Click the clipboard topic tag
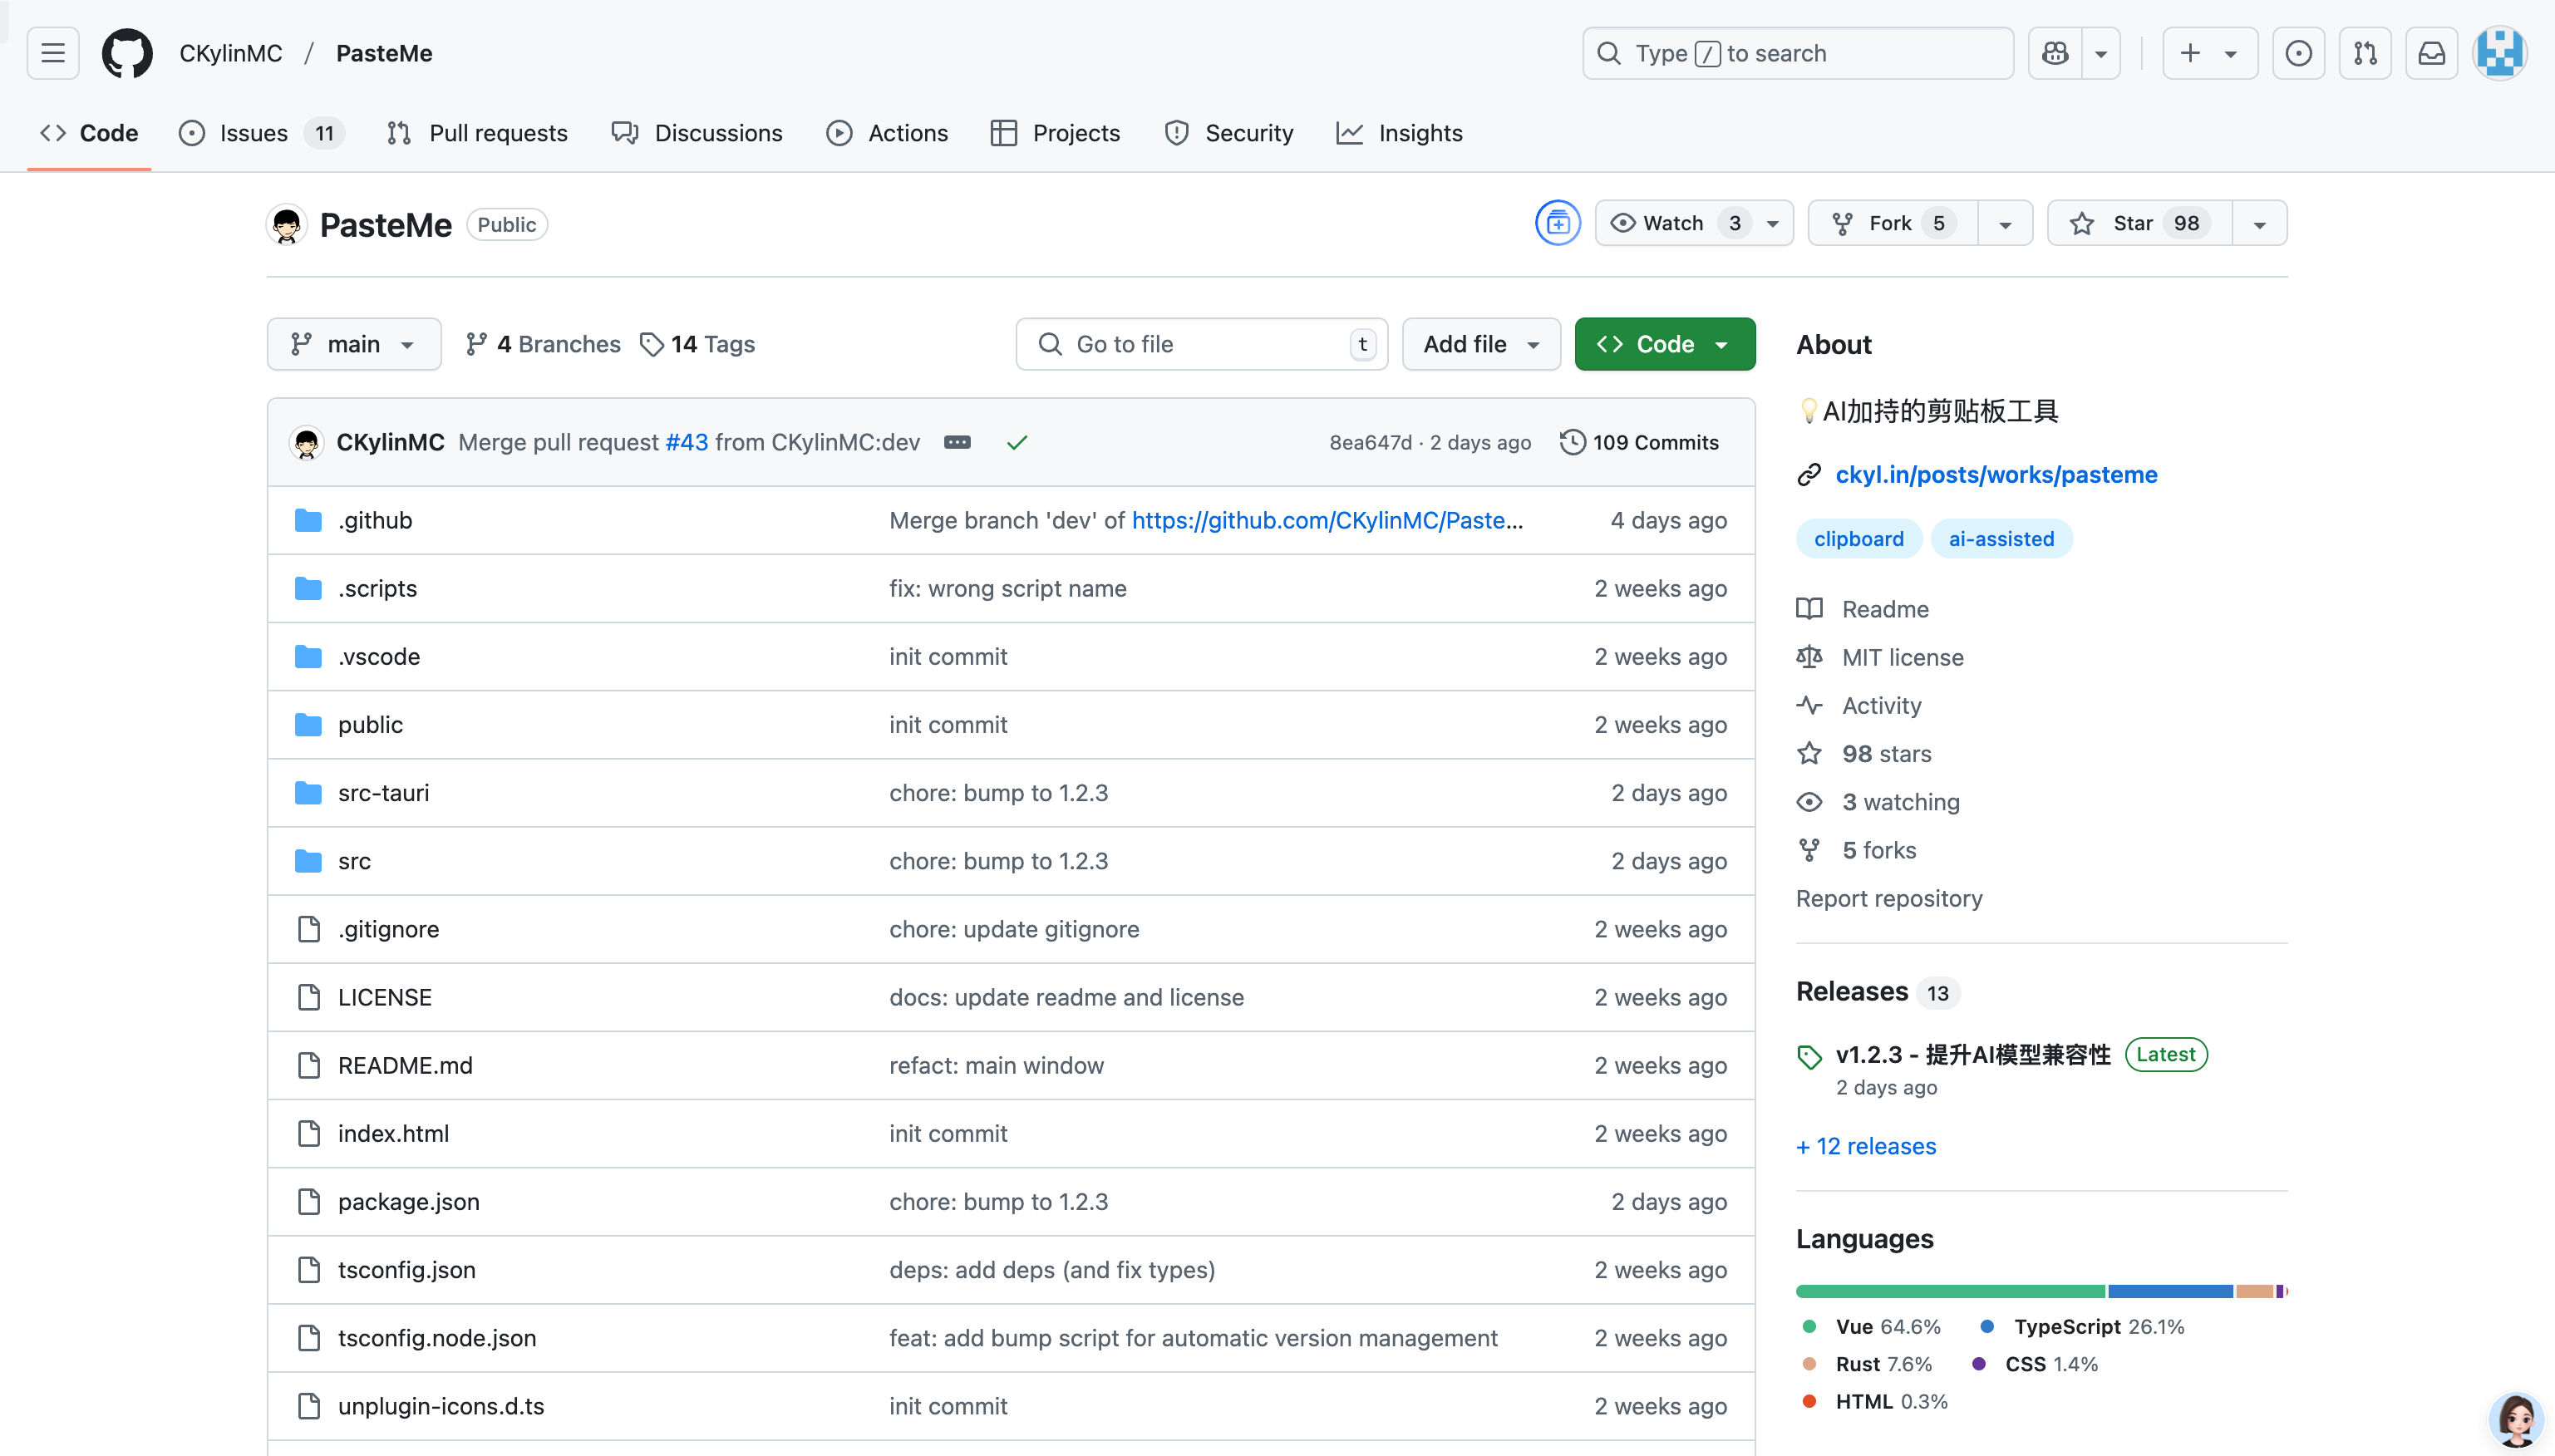Screen dimensions: 2555x1456 pyautogui.click(x=1859, y=539)
